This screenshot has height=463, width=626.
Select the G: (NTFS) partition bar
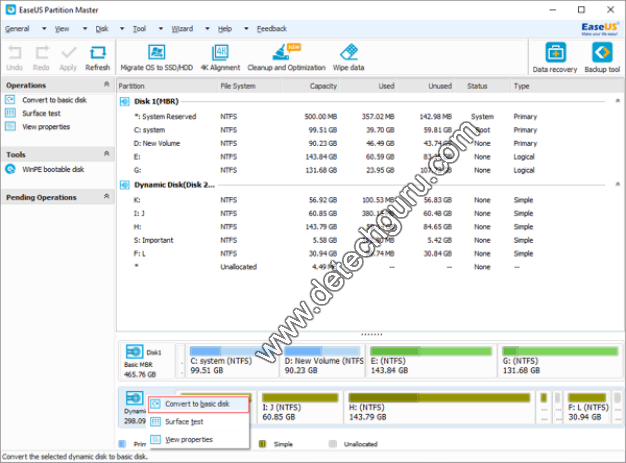(561, 361)
